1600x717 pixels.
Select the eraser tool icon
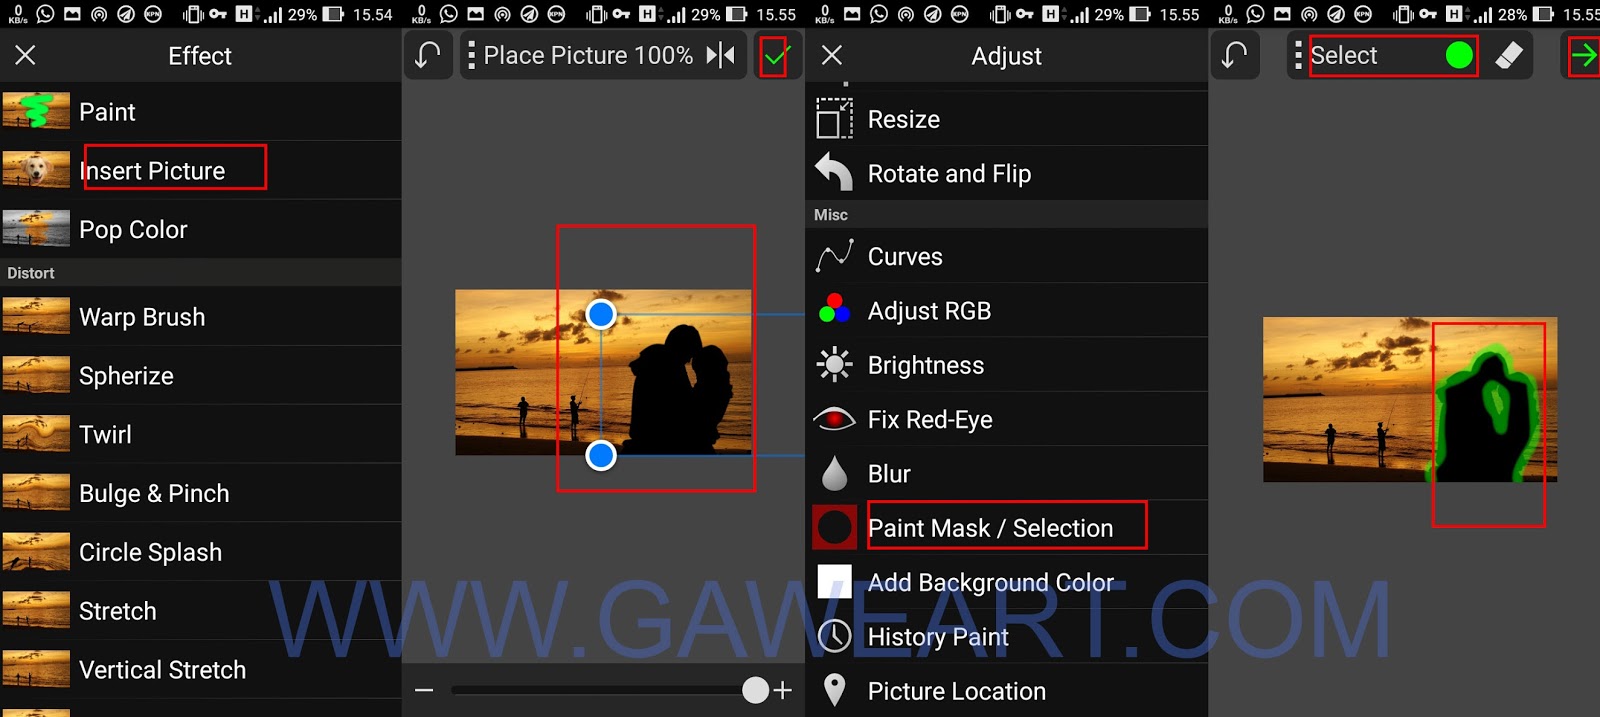(x=1509, y=56)
